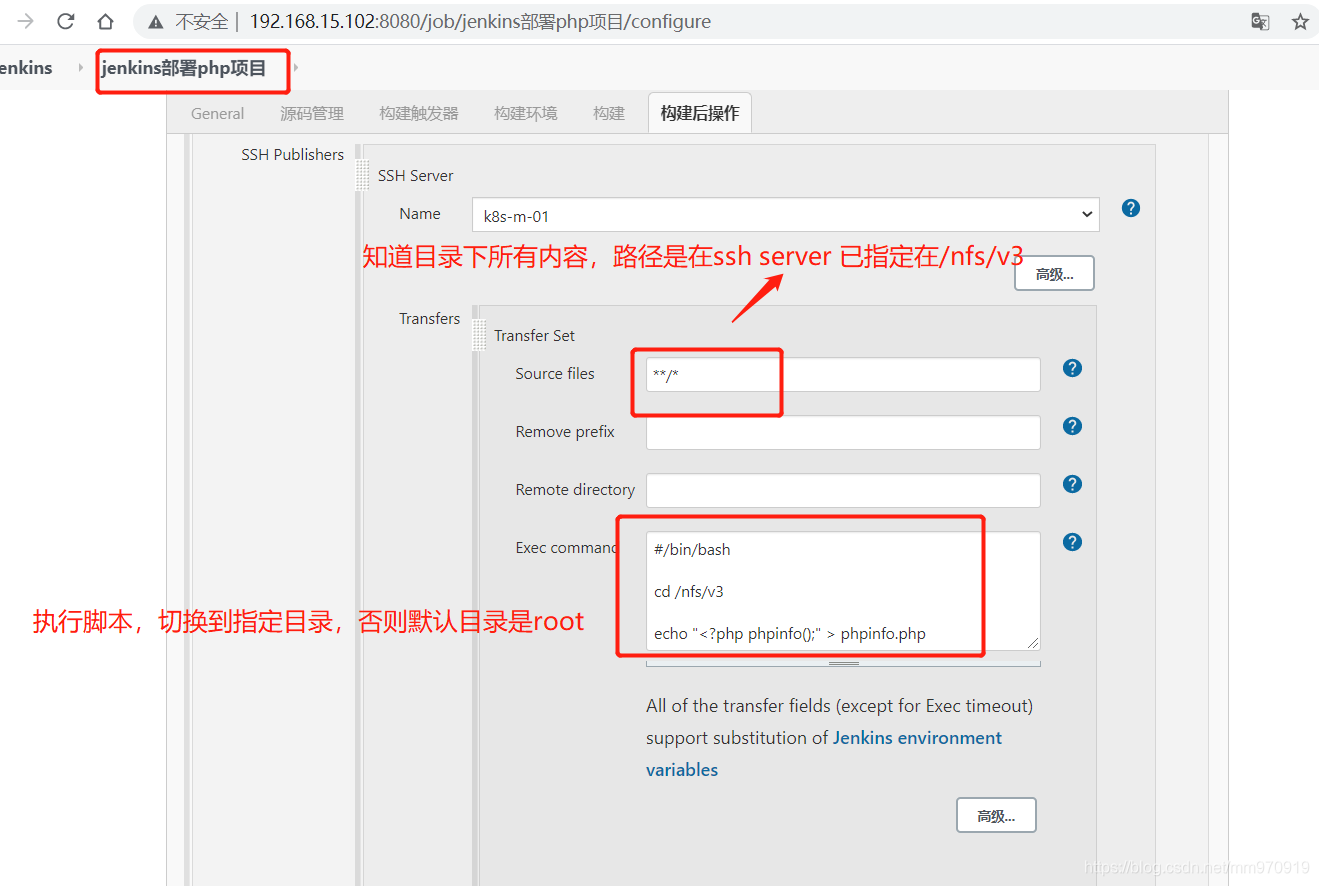Click the '#/bin/bash' line in Exec command
1319x886 pixels.
tap(692, 549)
